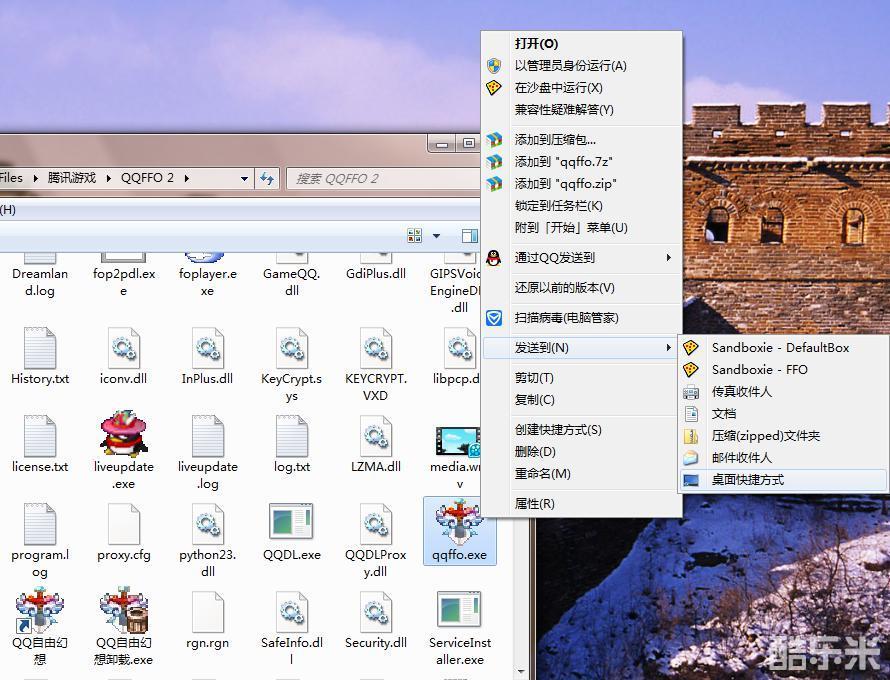Choose 附到「开始」菜单(U)
This screenshot has height=680, width=890.
point(582,228)
